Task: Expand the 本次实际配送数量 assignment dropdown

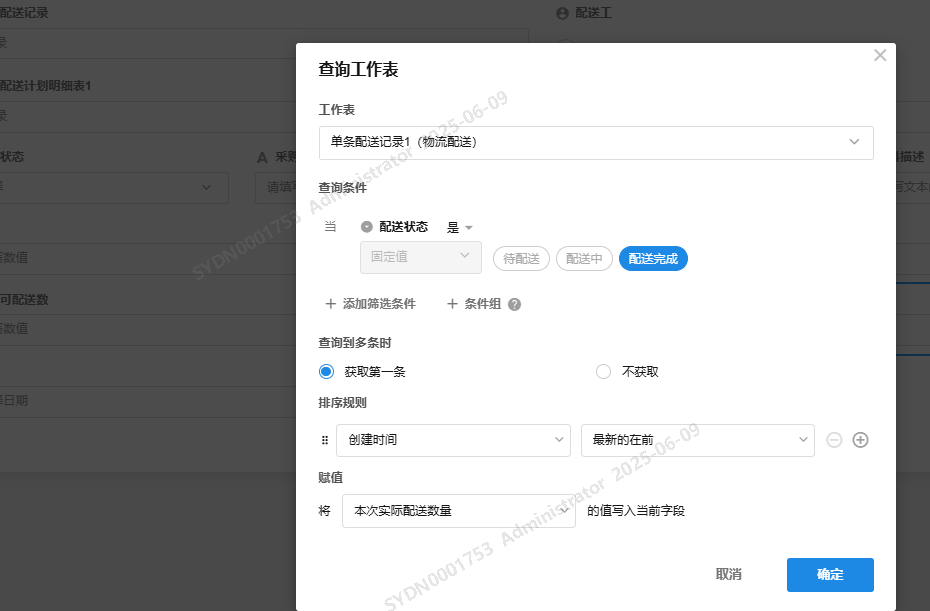Action: click(458, 511)
